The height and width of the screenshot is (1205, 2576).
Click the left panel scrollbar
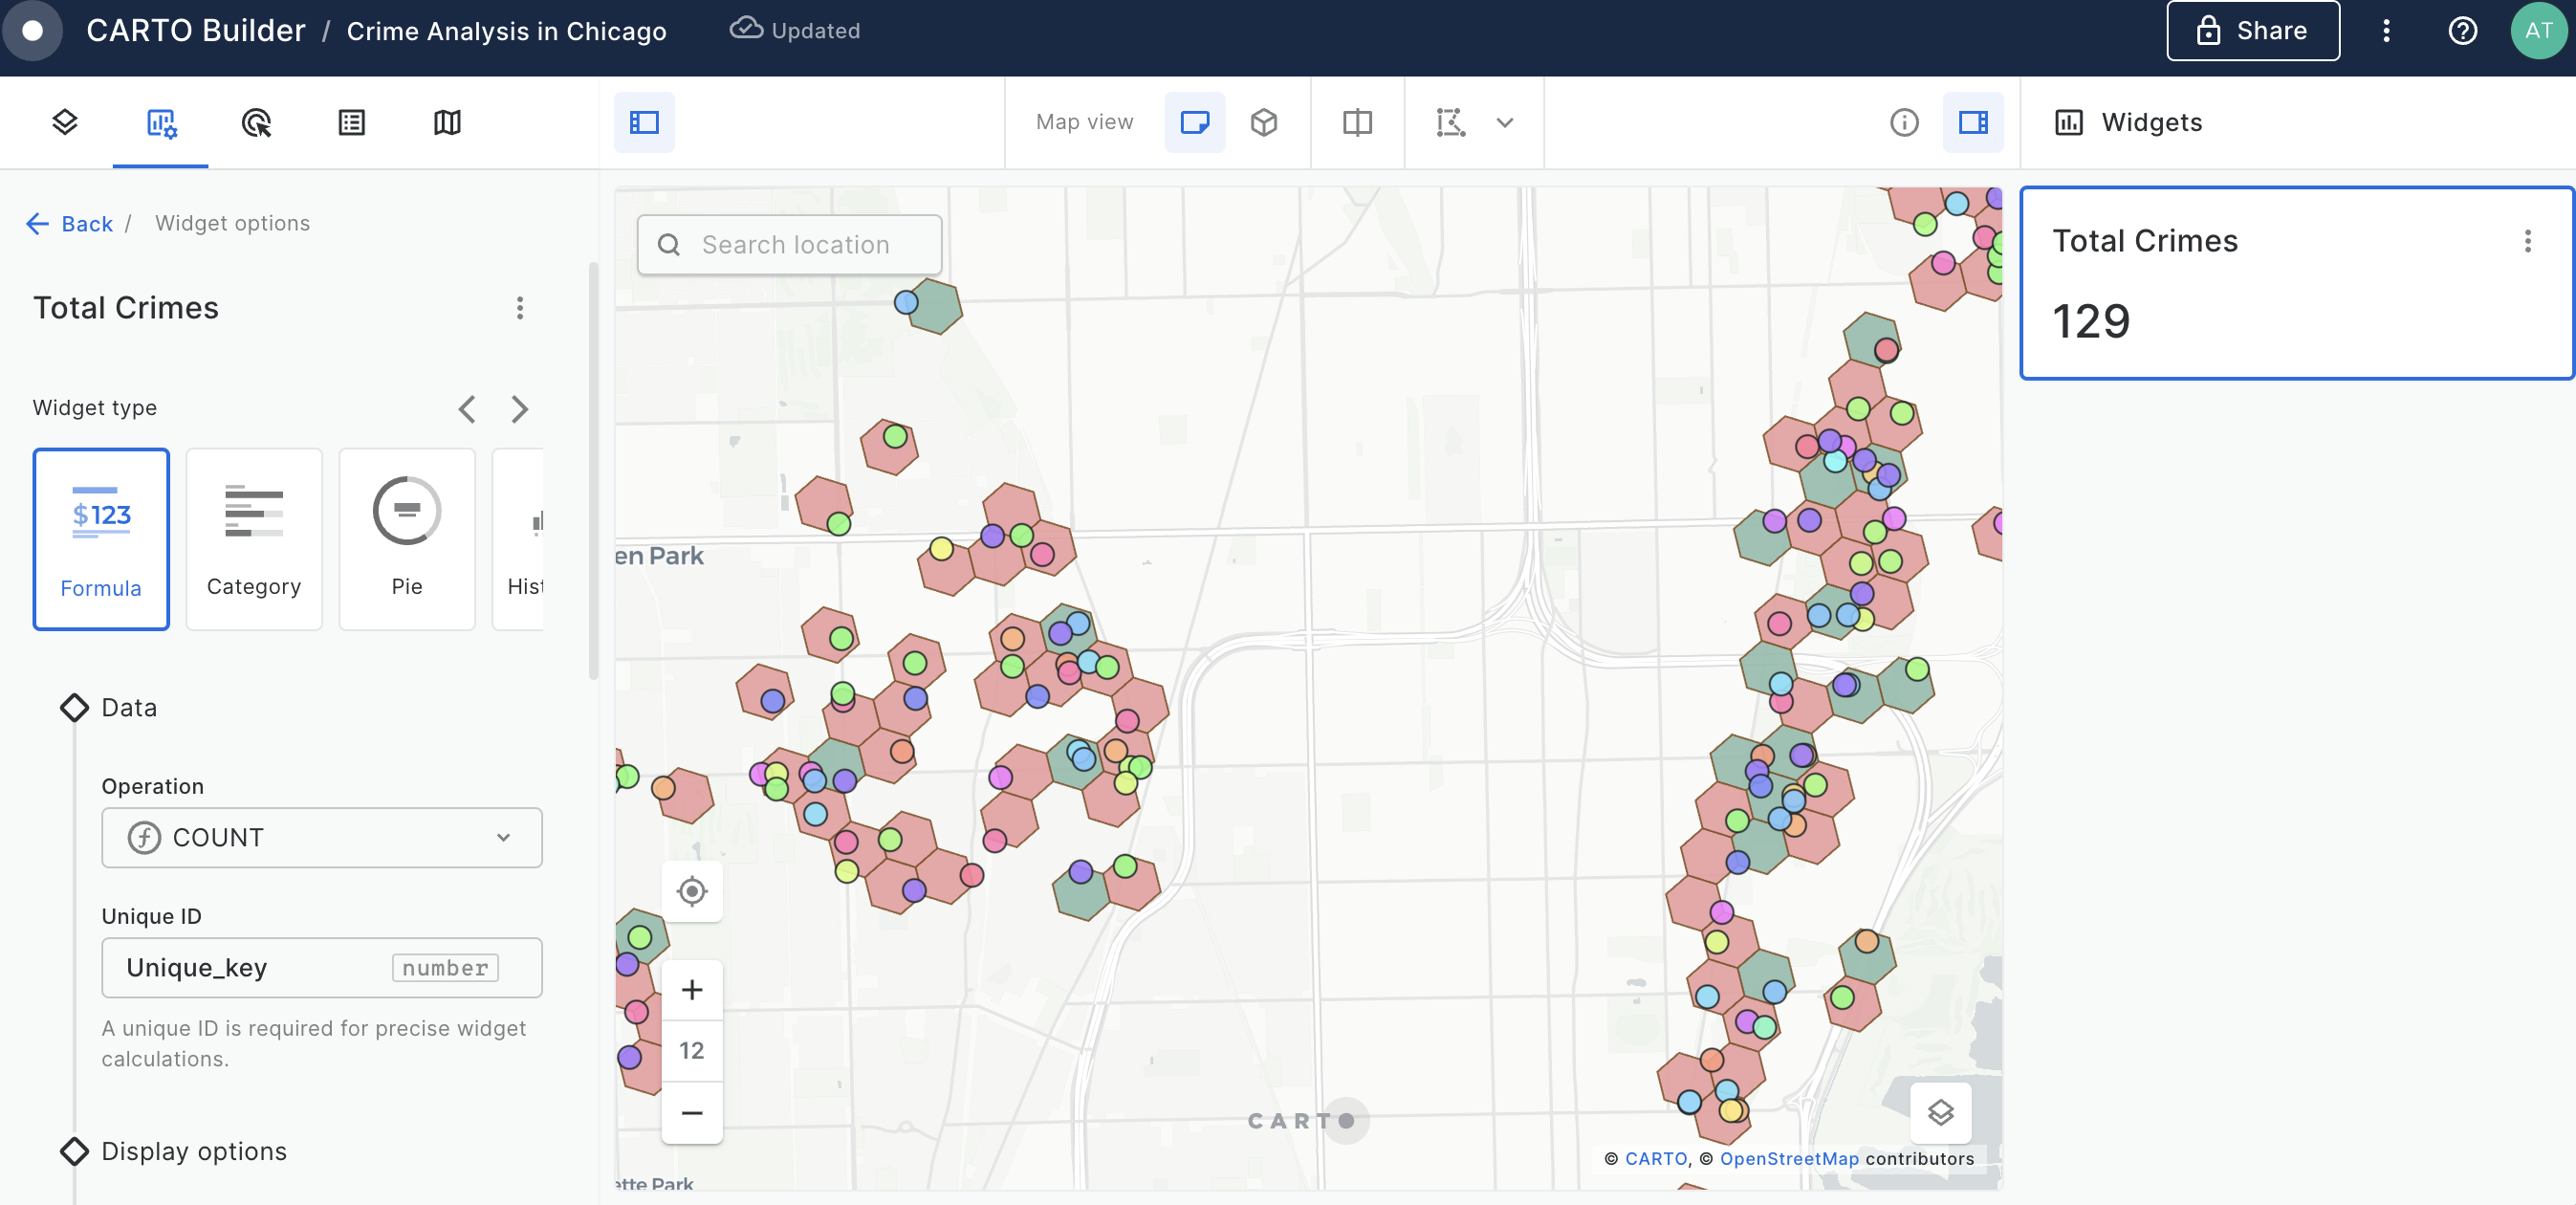(593, 470)
